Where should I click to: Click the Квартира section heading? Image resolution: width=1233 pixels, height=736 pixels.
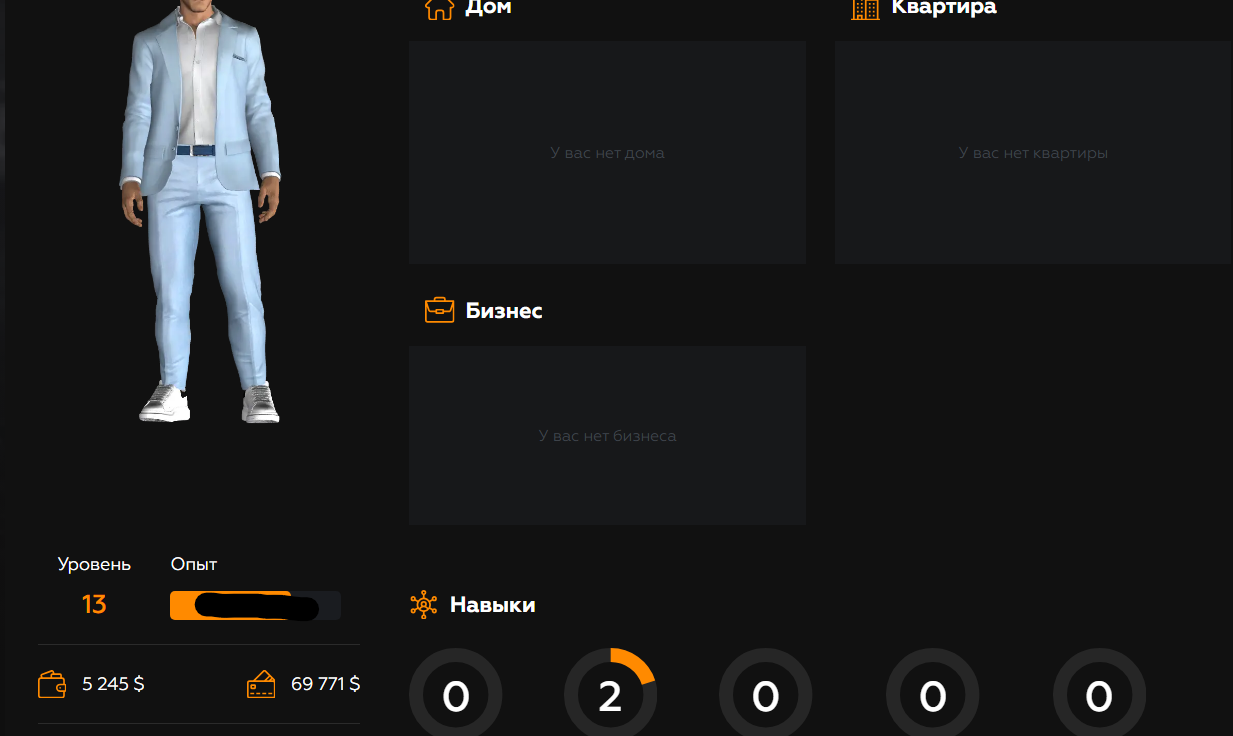click(943, 8)
